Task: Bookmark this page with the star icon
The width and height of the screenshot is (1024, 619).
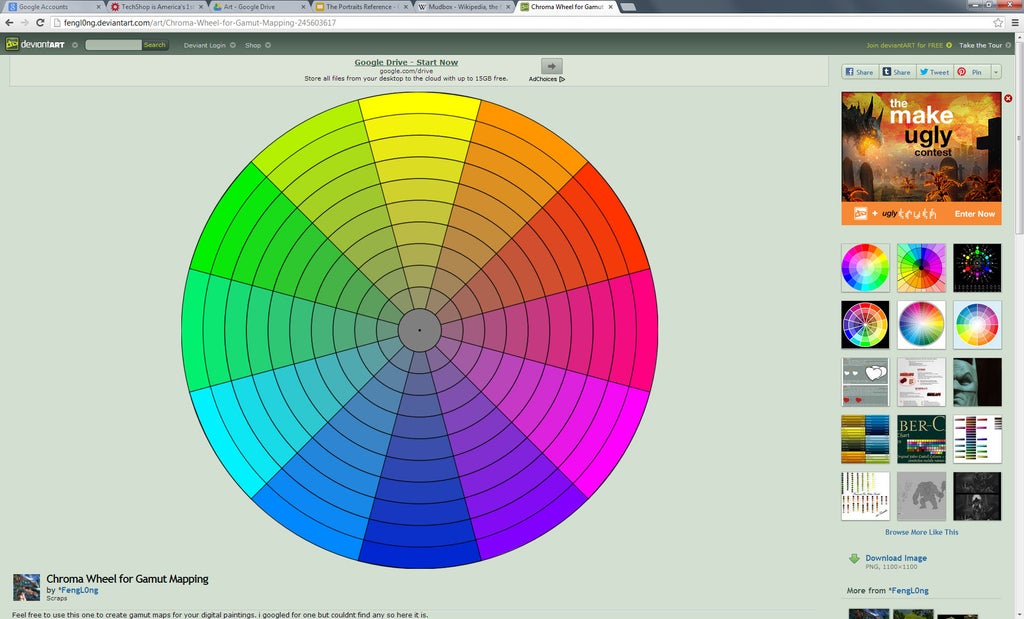Action: (x=998, y=22)
